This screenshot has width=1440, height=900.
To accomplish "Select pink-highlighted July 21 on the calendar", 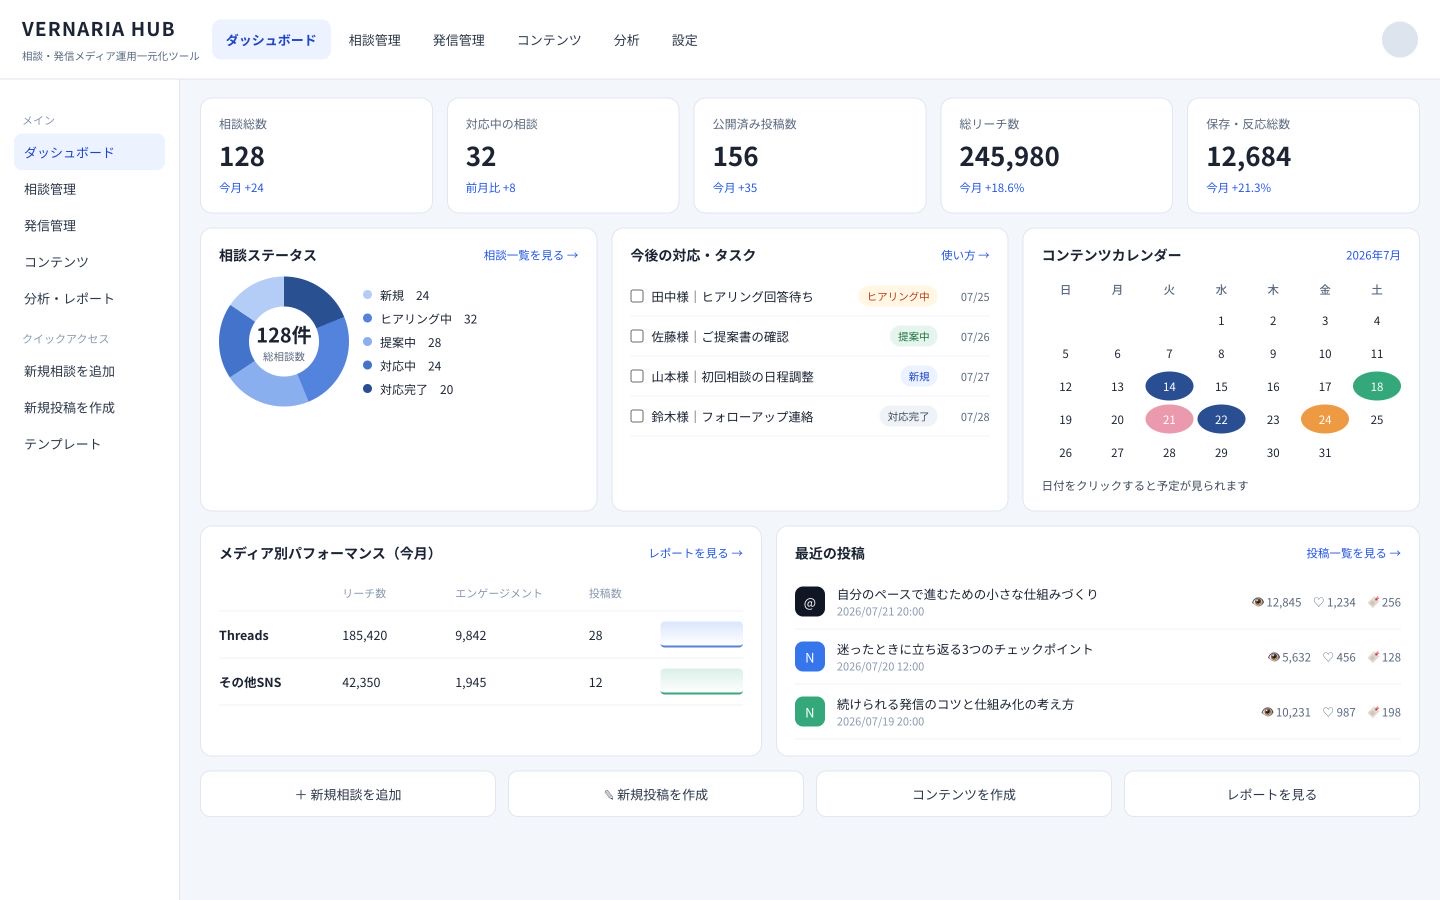I will tap(1169, 419).
